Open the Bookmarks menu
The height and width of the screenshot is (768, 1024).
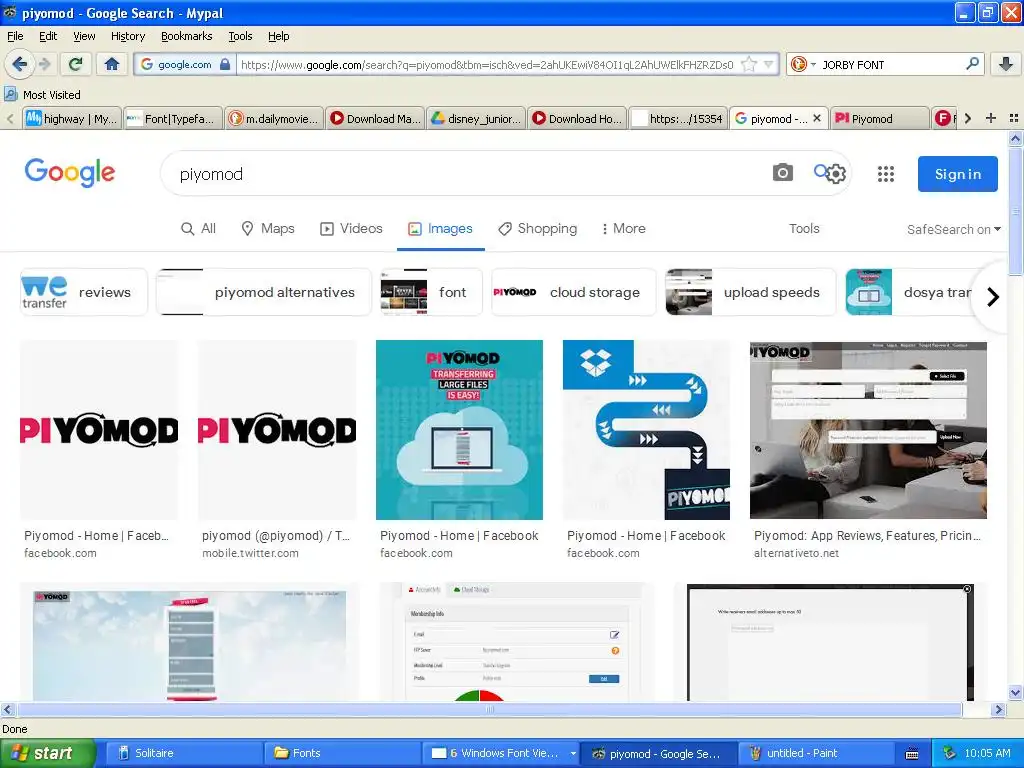(186, 36)
